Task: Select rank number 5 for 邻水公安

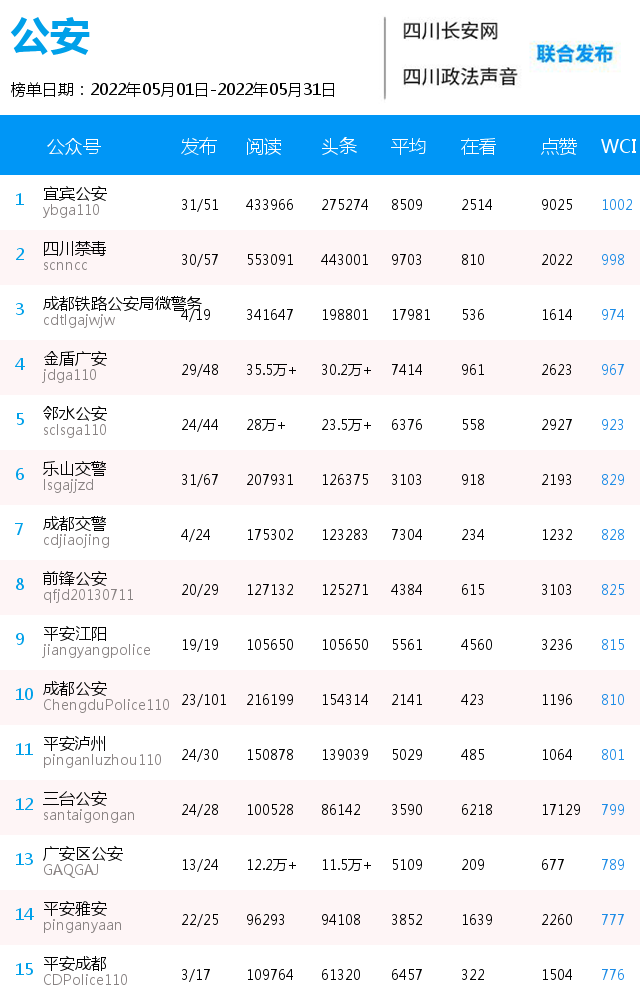Action: [19, 419]
